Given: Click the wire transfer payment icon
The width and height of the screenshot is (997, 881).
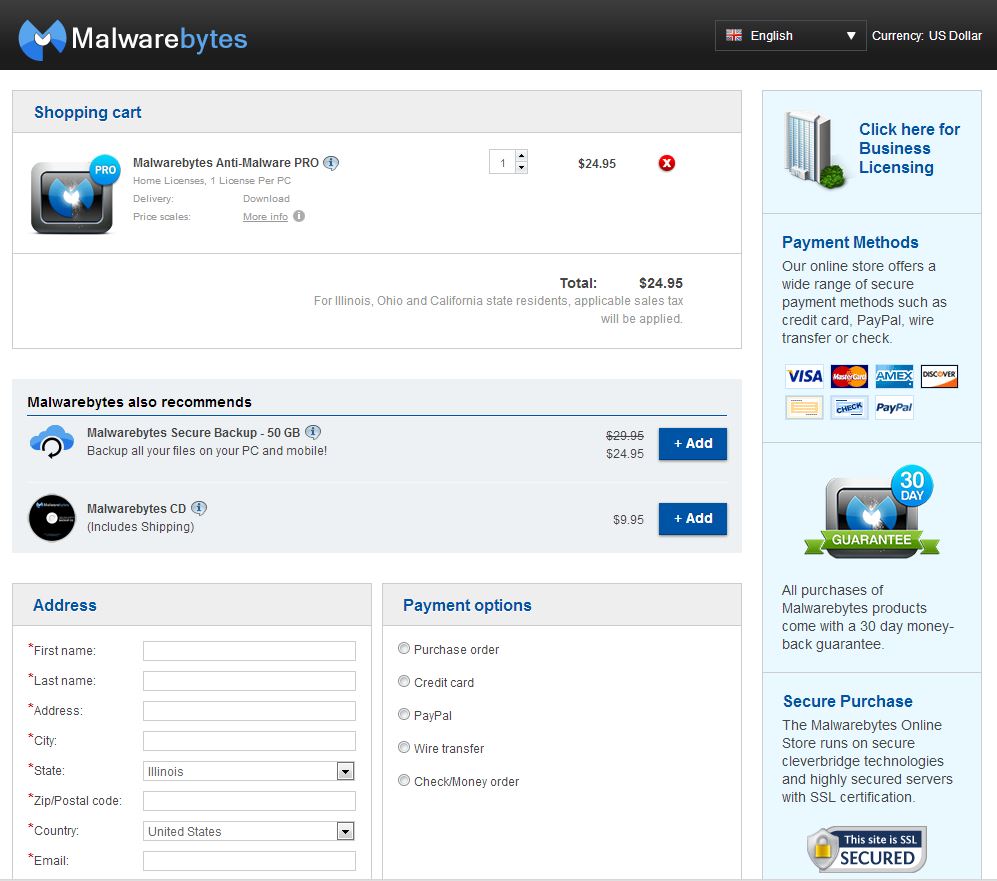Looking at the screenshot, I should click(804, 407).
